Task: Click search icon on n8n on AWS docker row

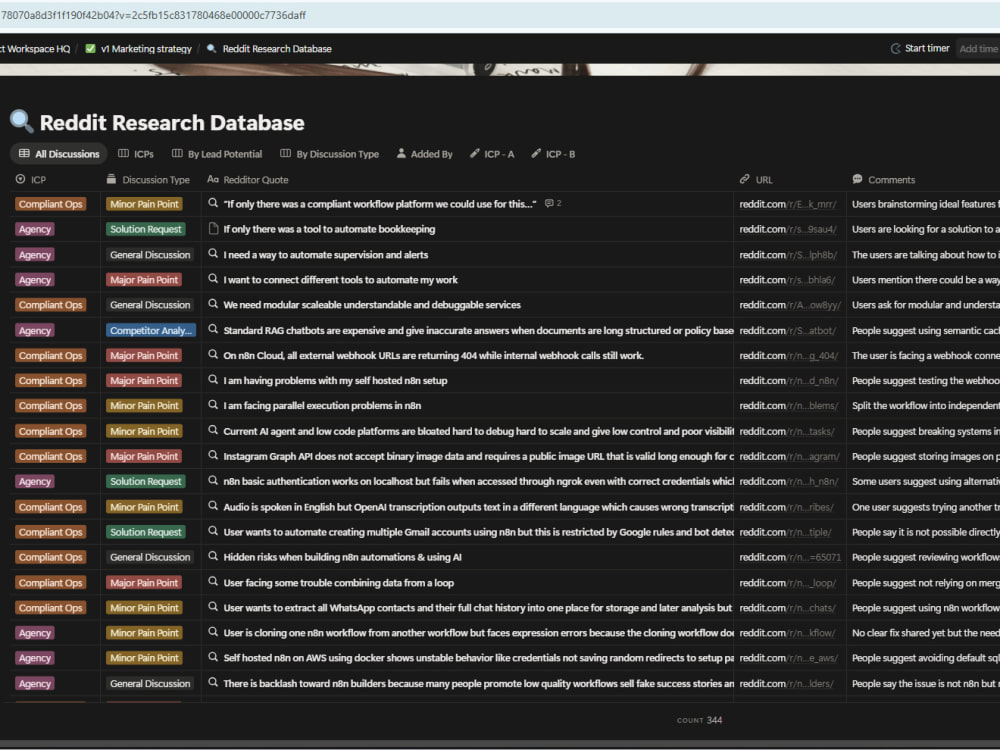Action: [x=213, y=656]
